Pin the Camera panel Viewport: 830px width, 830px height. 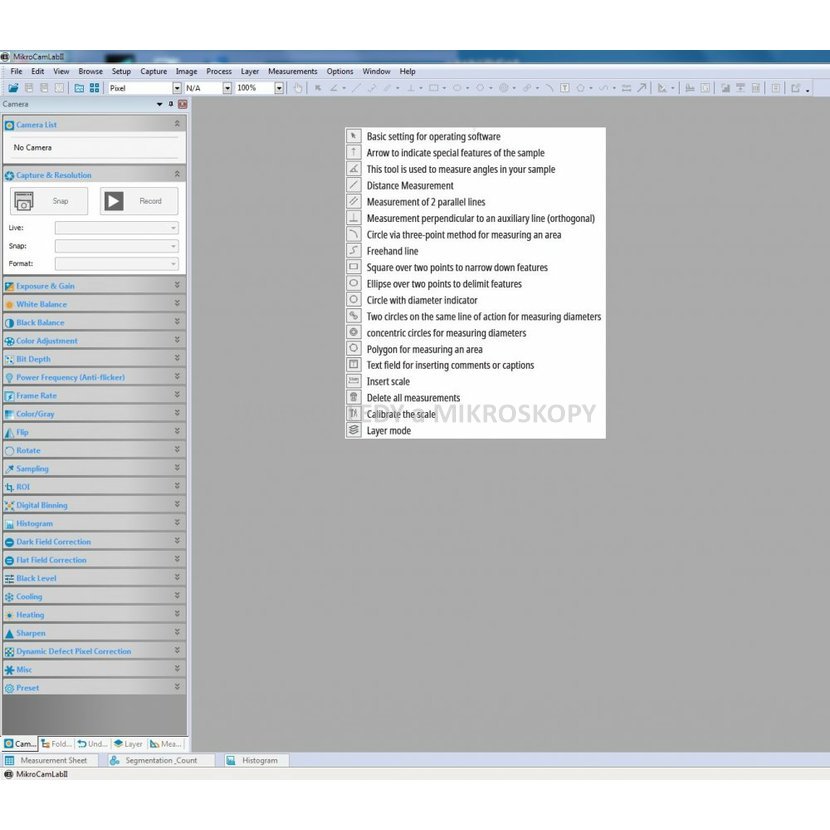point(171,104)
